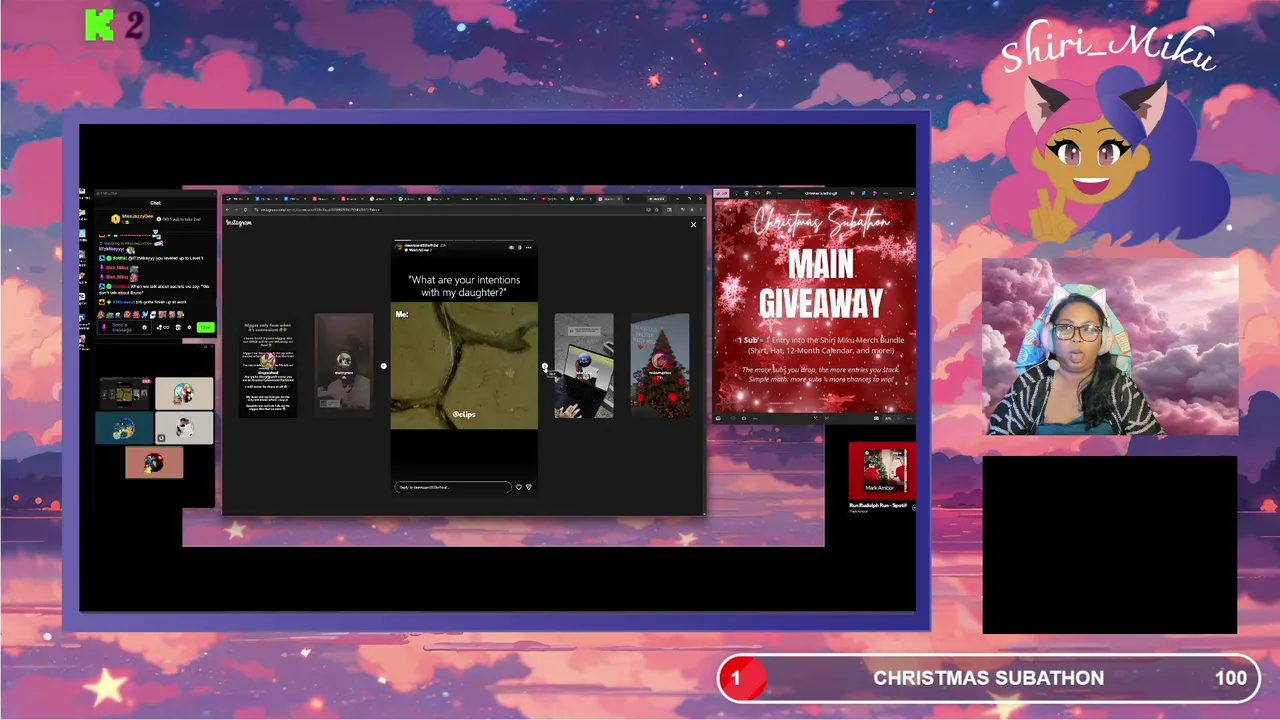Pause the playing Instagram story

520,247
